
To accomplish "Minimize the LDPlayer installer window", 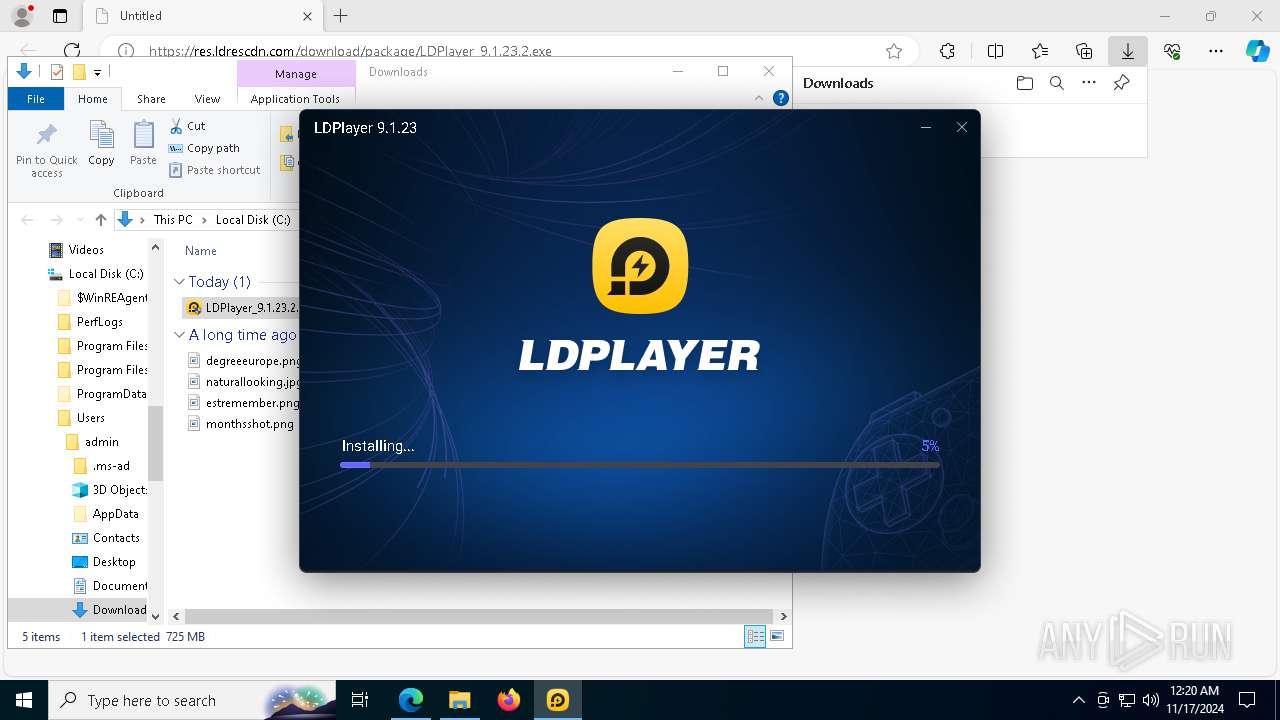I will click(926, 127).
